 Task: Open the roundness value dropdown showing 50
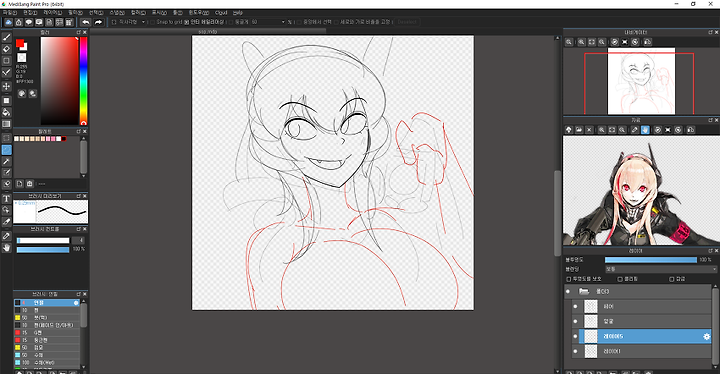[268, 22]
